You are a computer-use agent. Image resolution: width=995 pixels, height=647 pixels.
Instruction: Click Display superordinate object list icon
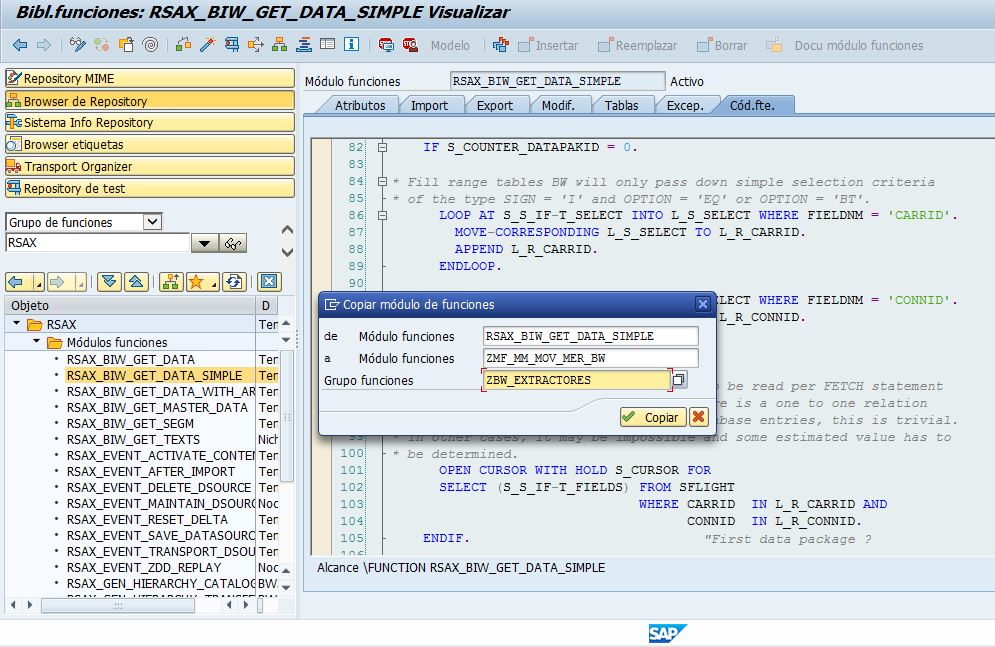(171, 282)
